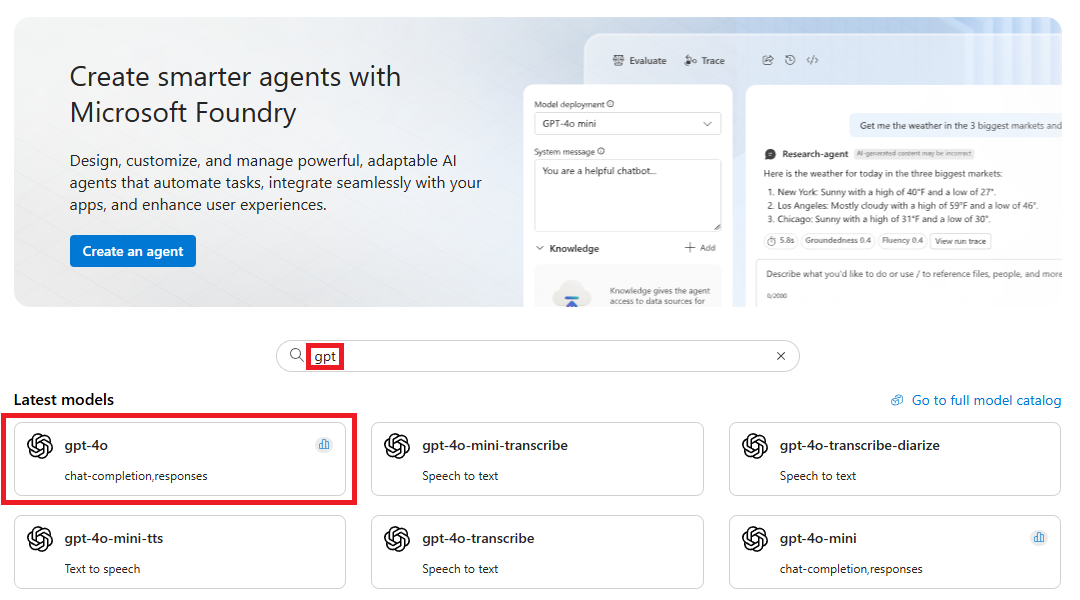Click the Create an agent button
This screenshot has width=1080, height=600.
(133, 251)
